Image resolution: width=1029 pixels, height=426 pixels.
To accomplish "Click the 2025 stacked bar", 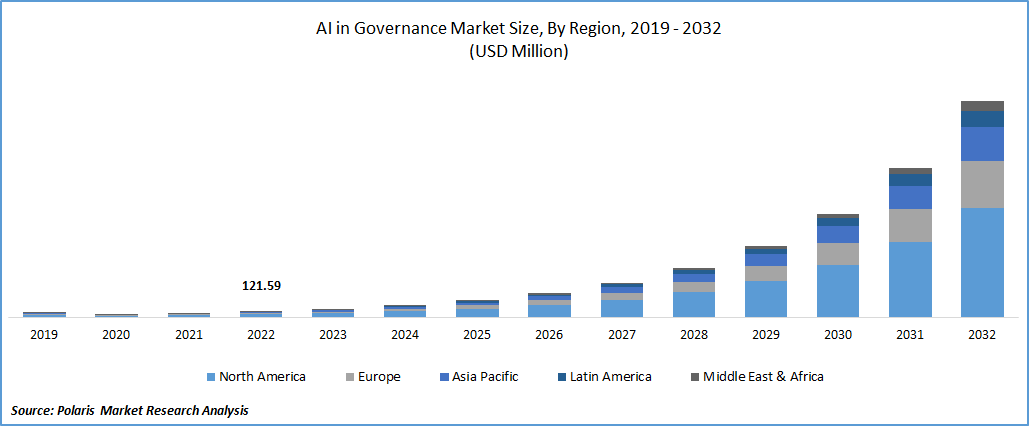I will [x=477, y=309].
